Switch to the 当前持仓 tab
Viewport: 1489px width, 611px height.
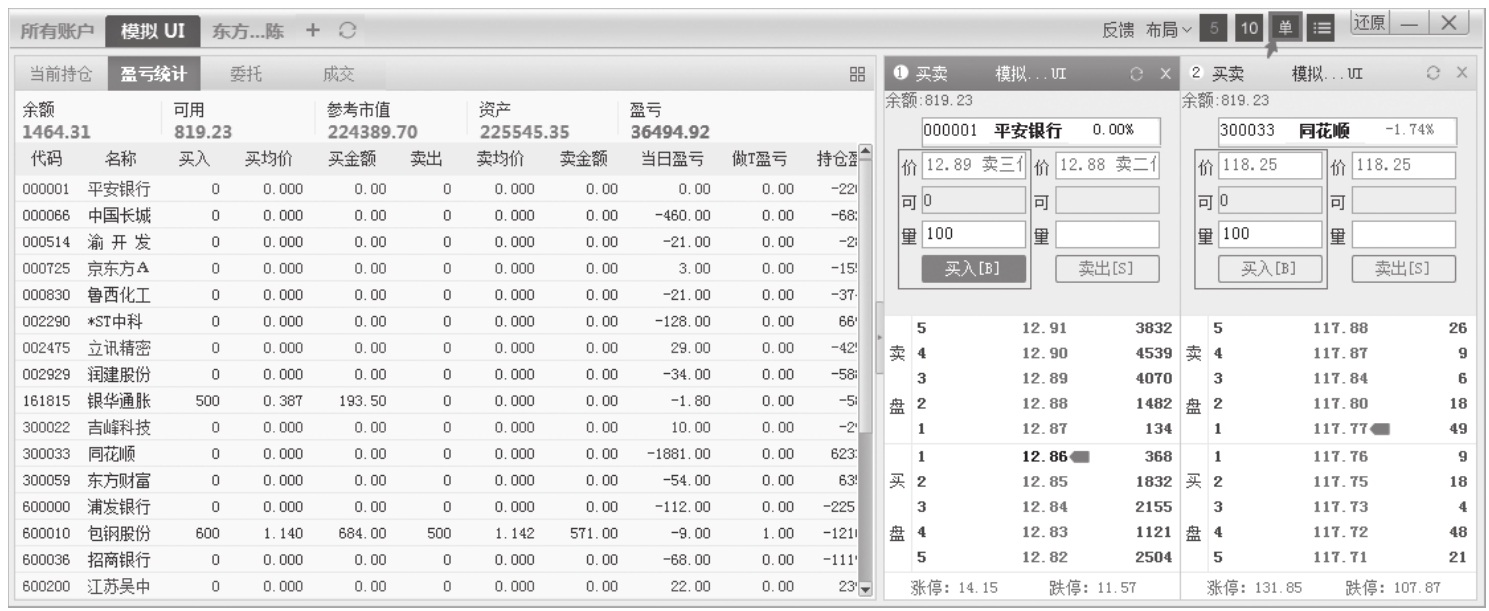click(60, 73)
